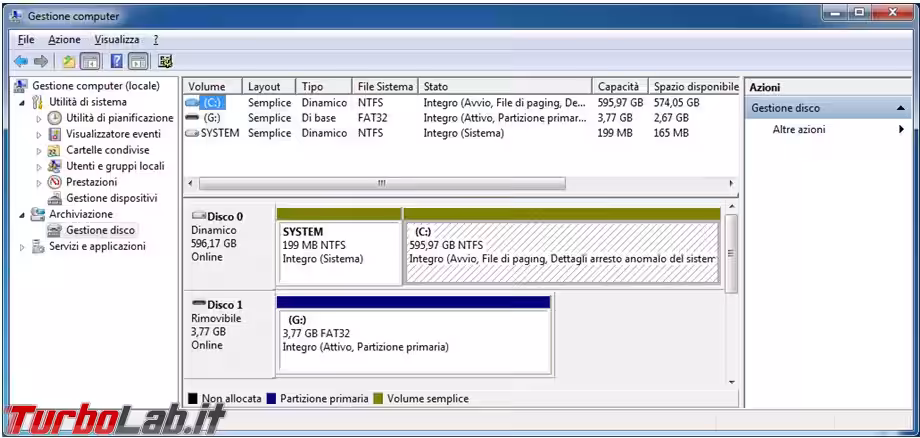Viewport: 920px width, 438px height.
Task: Click the Properties/settings list toolbar icon
Action: point(165,61)
